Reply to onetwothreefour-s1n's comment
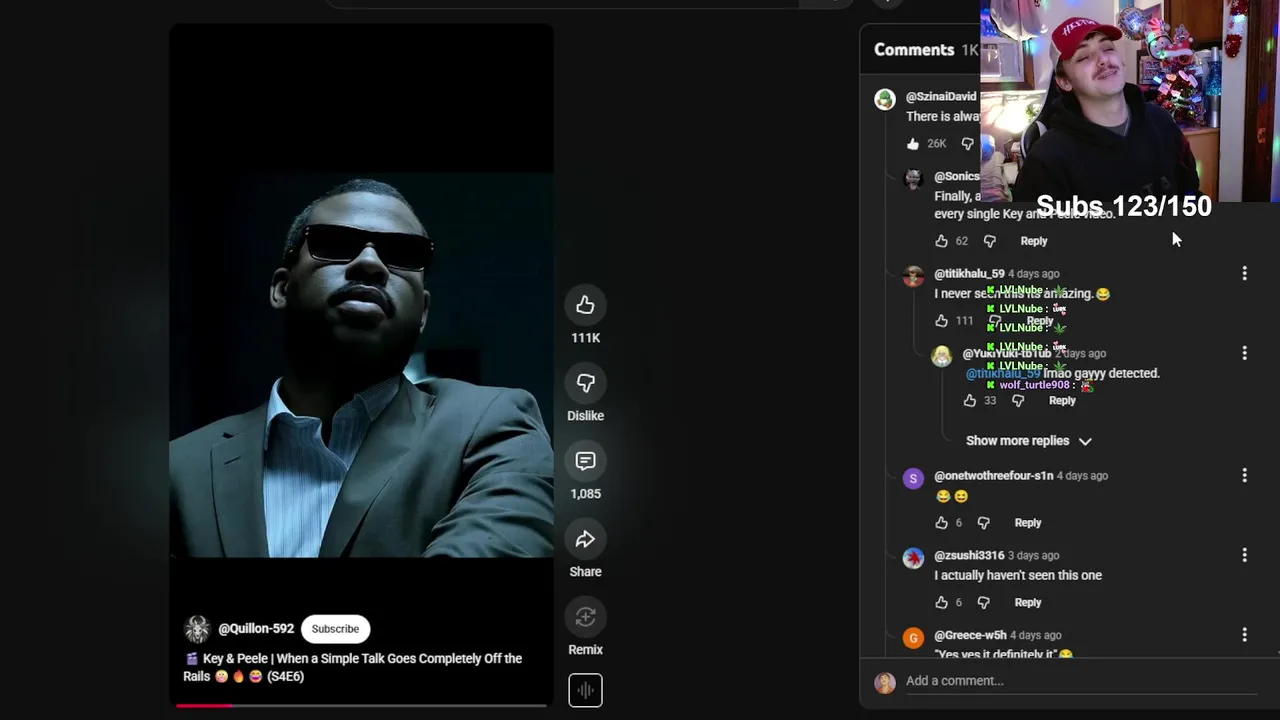The height and width of the screenshot is (720, 1280). point(1028,523)
